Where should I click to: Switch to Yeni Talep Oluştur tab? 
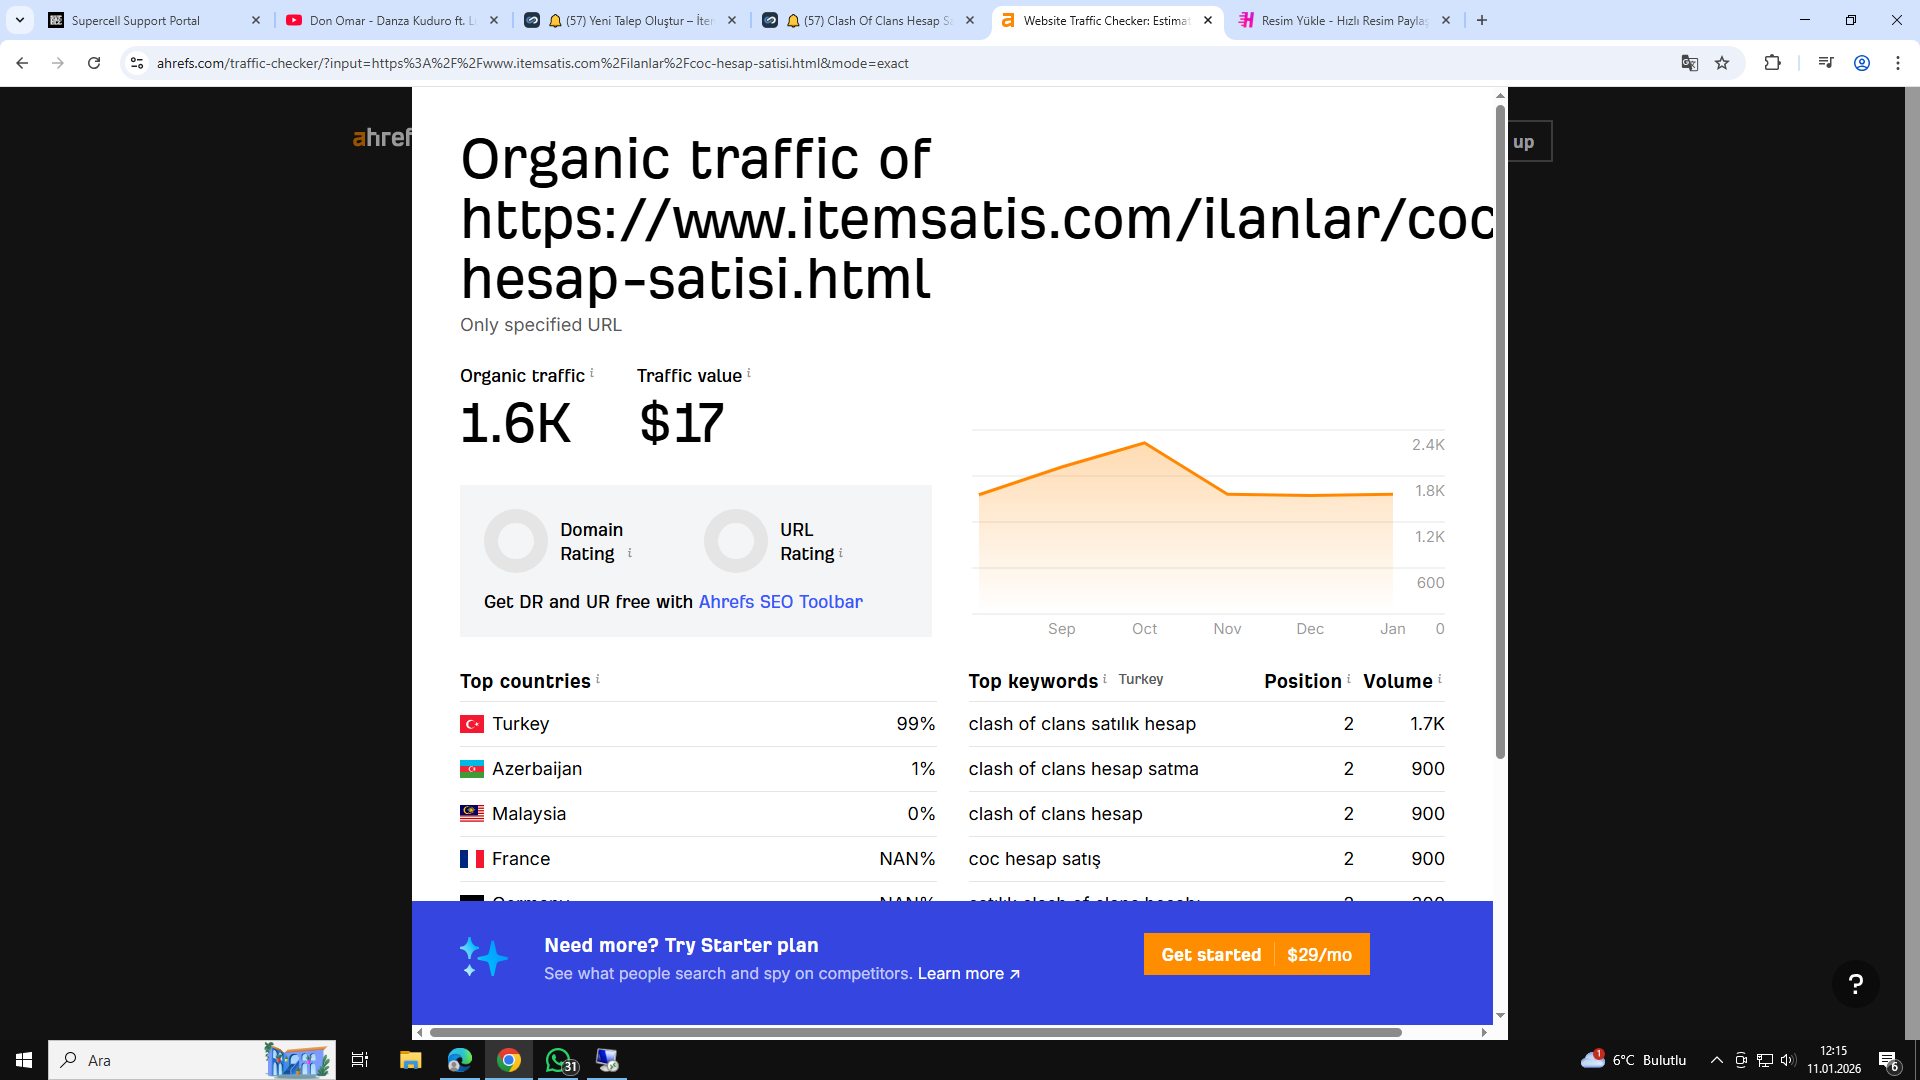630,20
